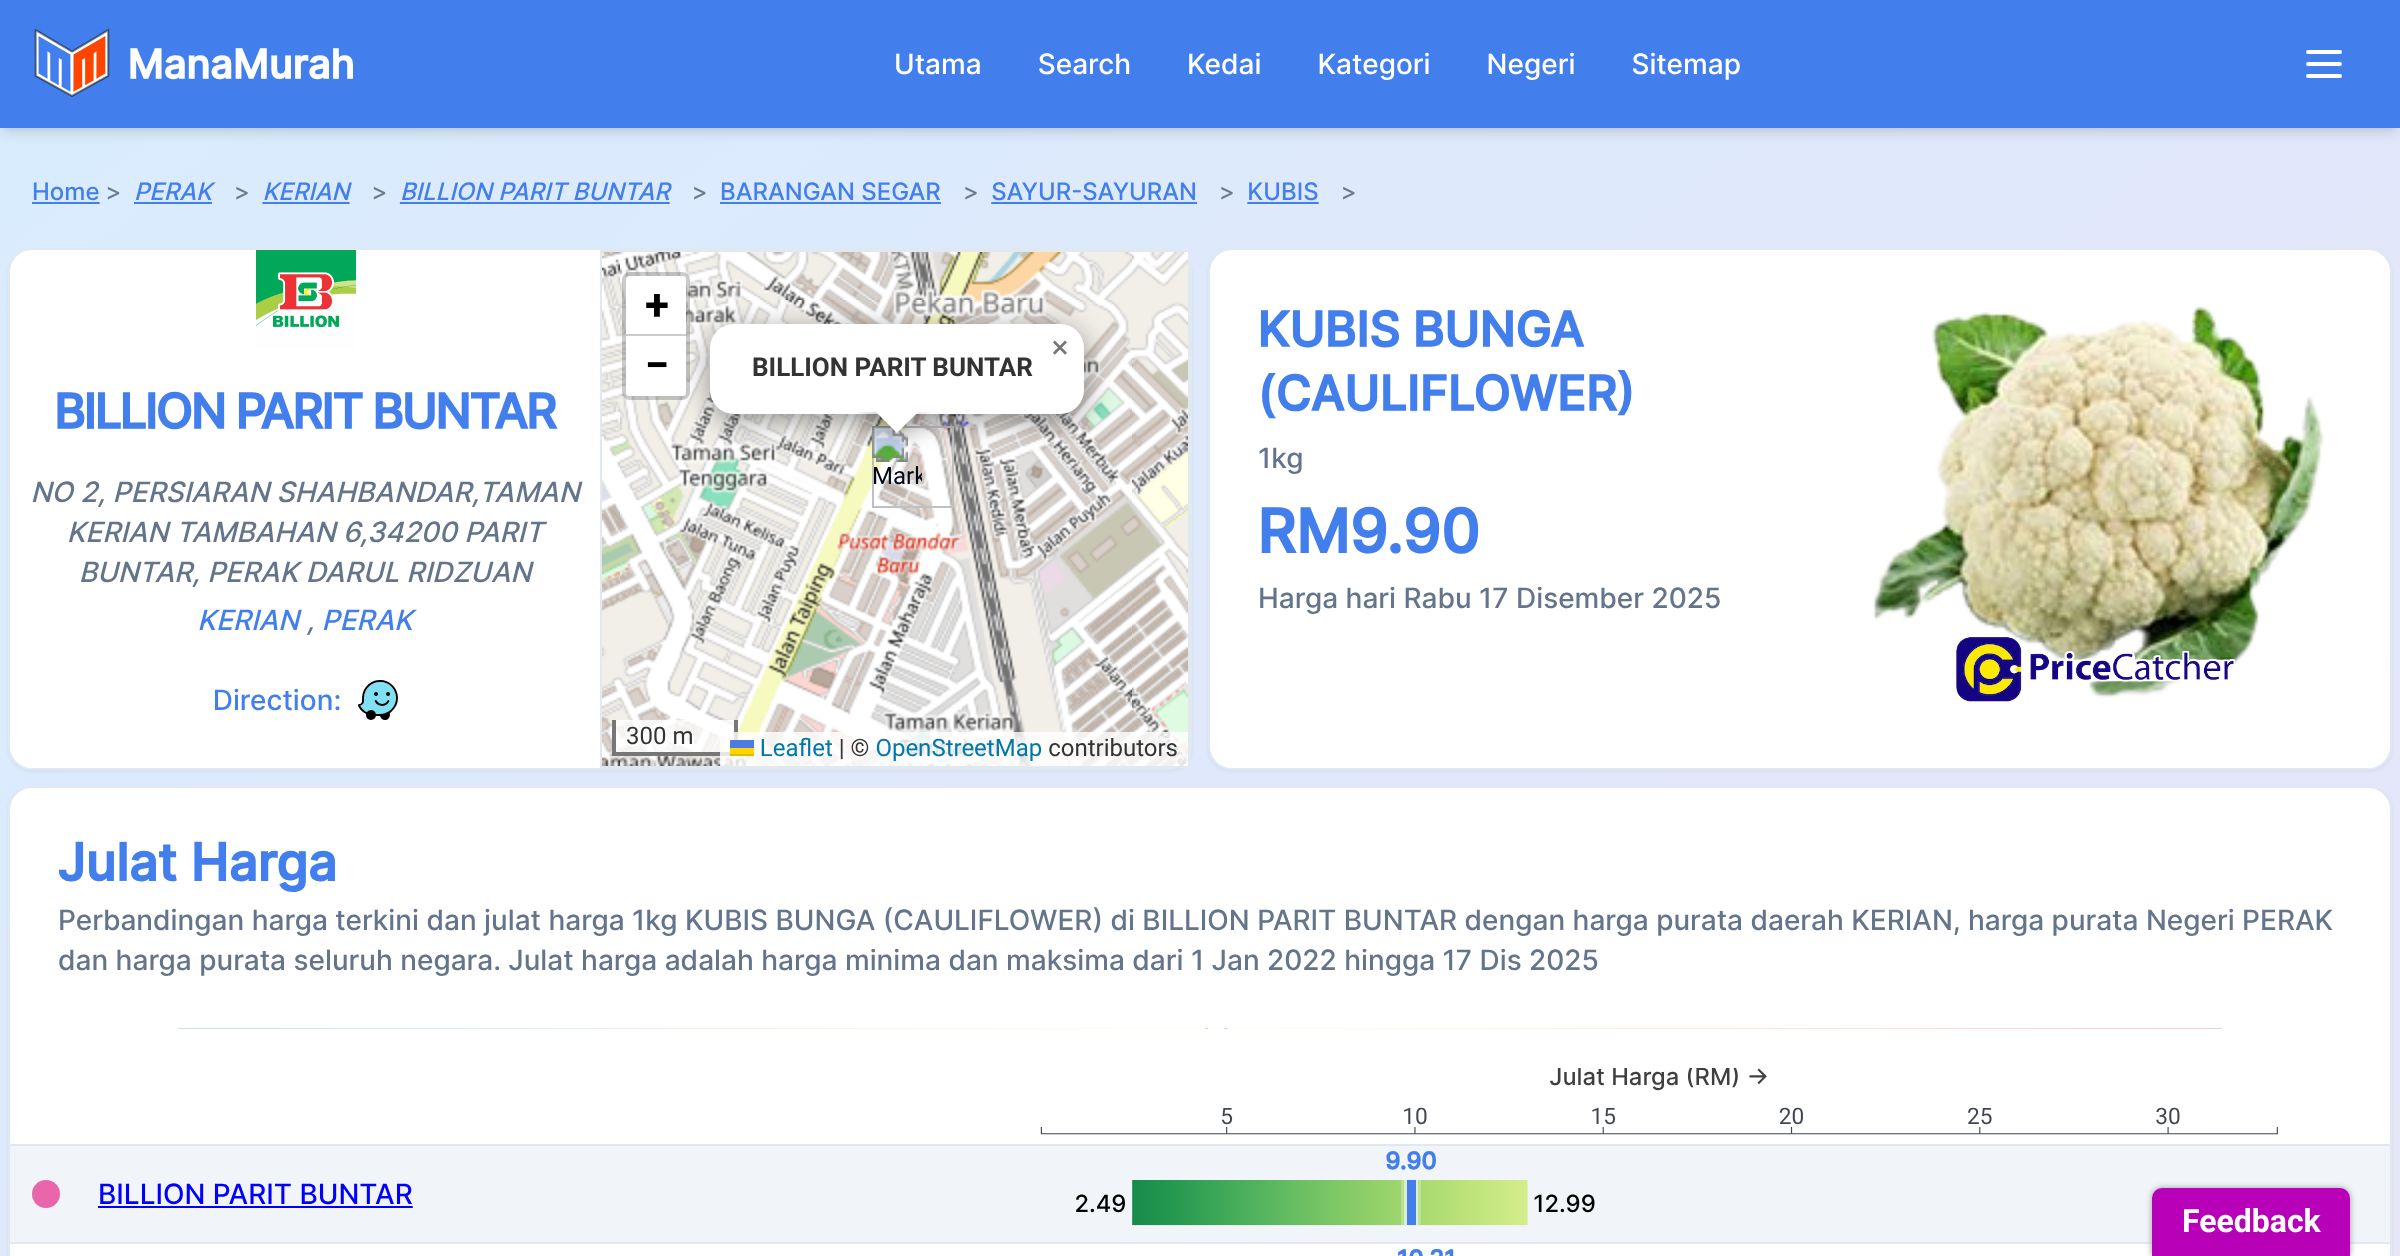Close the BILLION PARIT BUNTAR map popup
2400x1256 pixels.
(x=1060, y=348)
